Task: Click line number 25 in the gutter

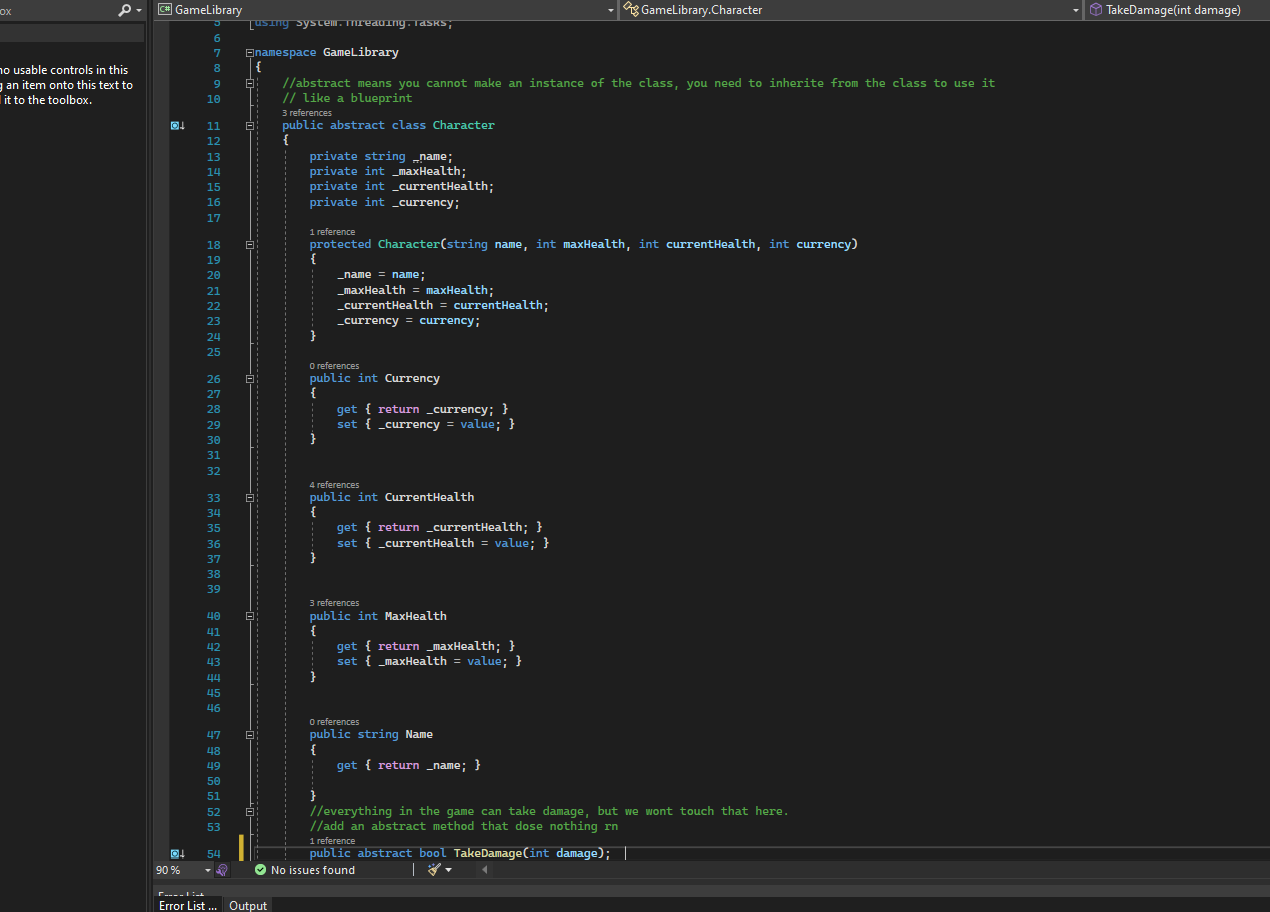Action: [213, 352]
